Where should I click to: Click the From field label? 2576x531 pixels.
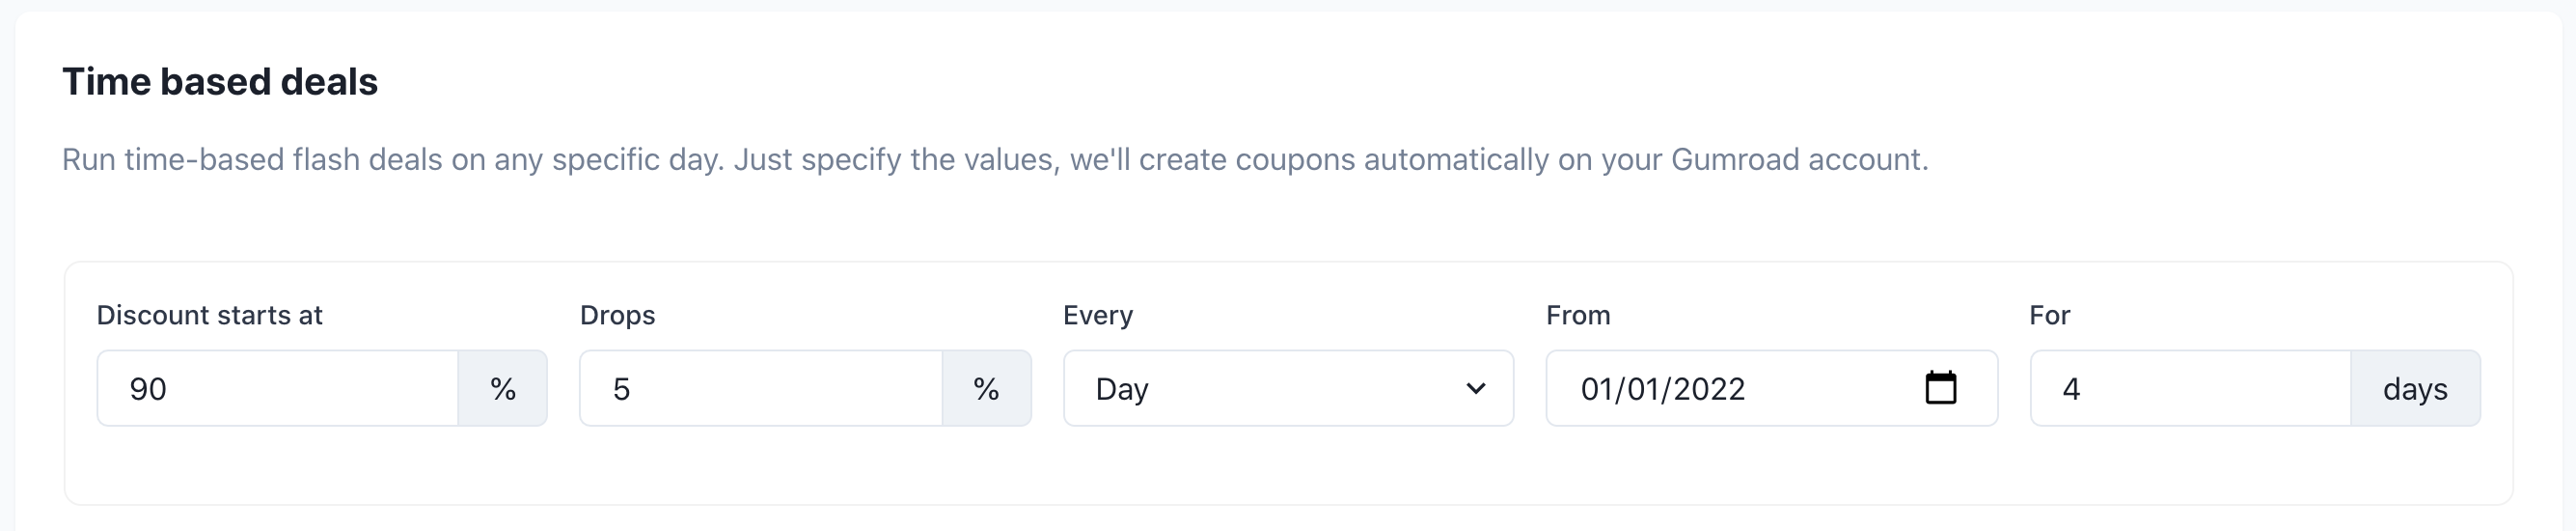[1577, 315]
